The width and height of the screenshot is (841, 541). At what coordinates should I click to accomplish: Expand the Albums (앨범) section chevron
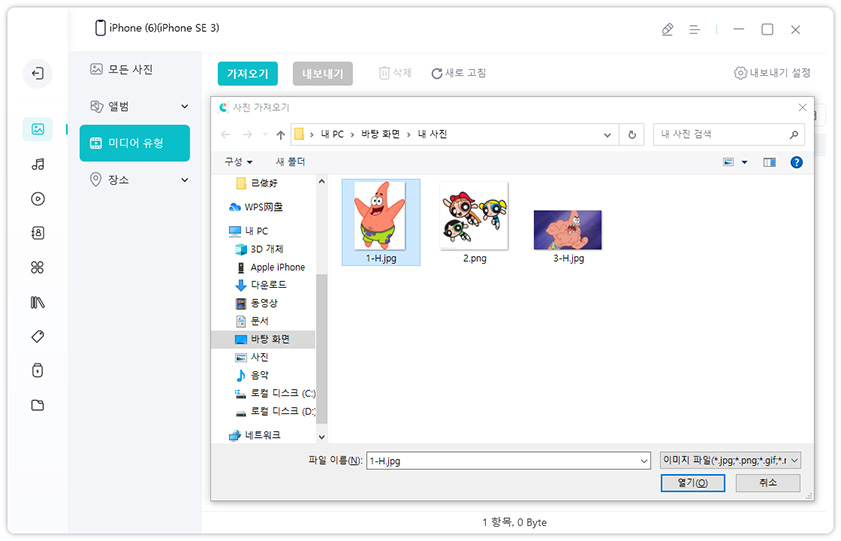(x=185, y=106)
